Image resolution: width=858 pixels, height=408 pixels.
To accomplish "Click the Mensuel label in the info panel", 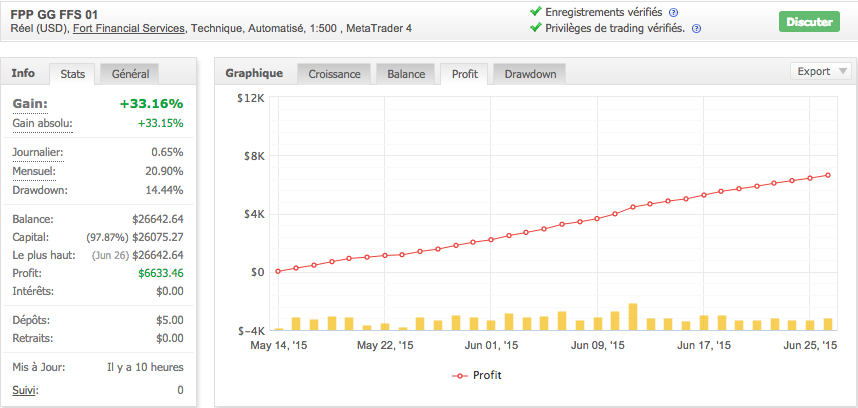I will pyautogui.click(x=34, y=171).
